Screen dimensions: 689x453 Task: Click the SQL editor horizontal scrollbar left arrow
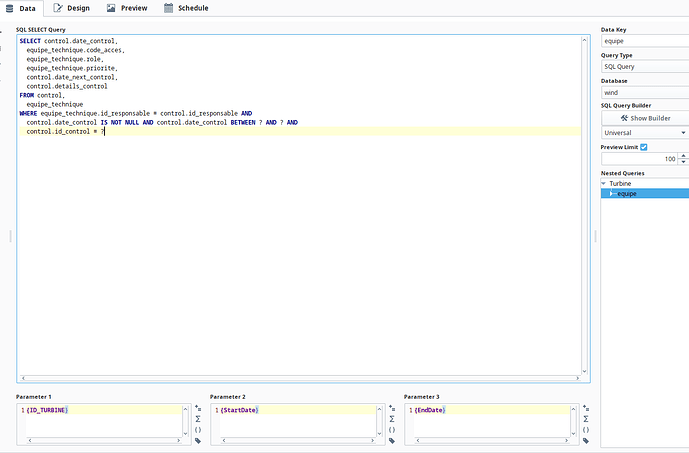23,378
